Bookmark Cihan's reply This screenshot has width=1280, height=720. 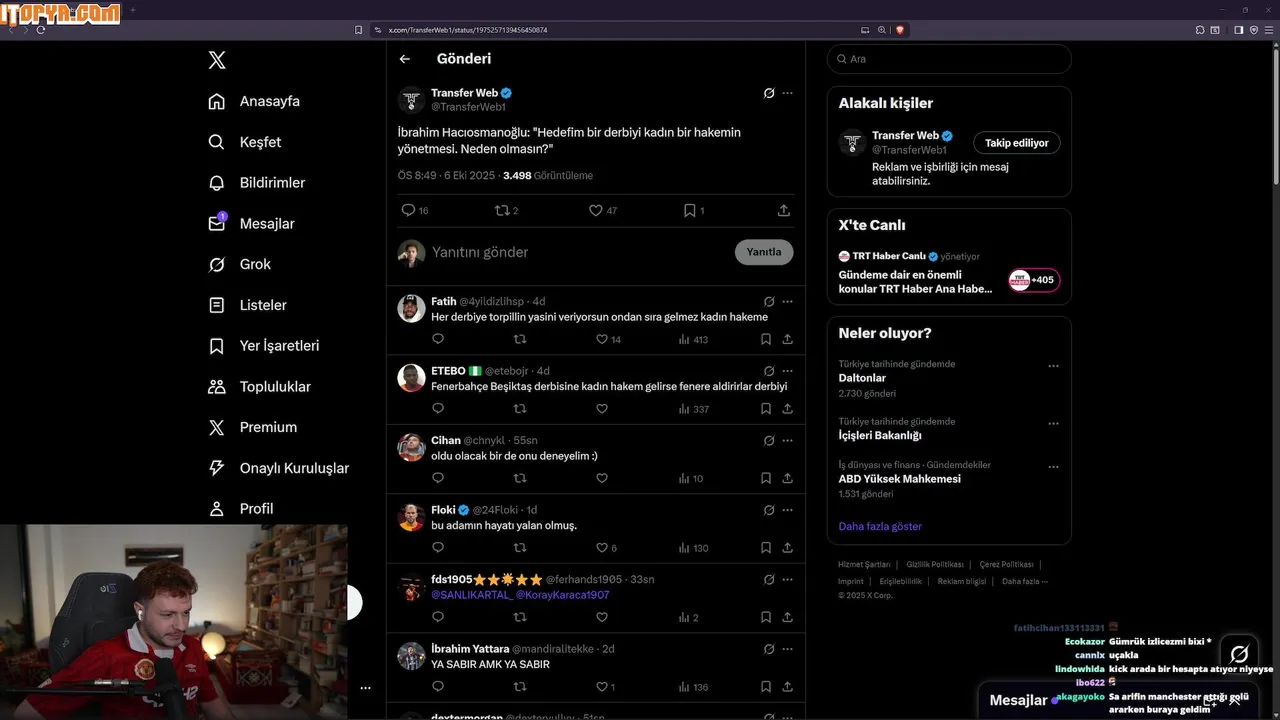pyautogui.click(x=766, y=478)
